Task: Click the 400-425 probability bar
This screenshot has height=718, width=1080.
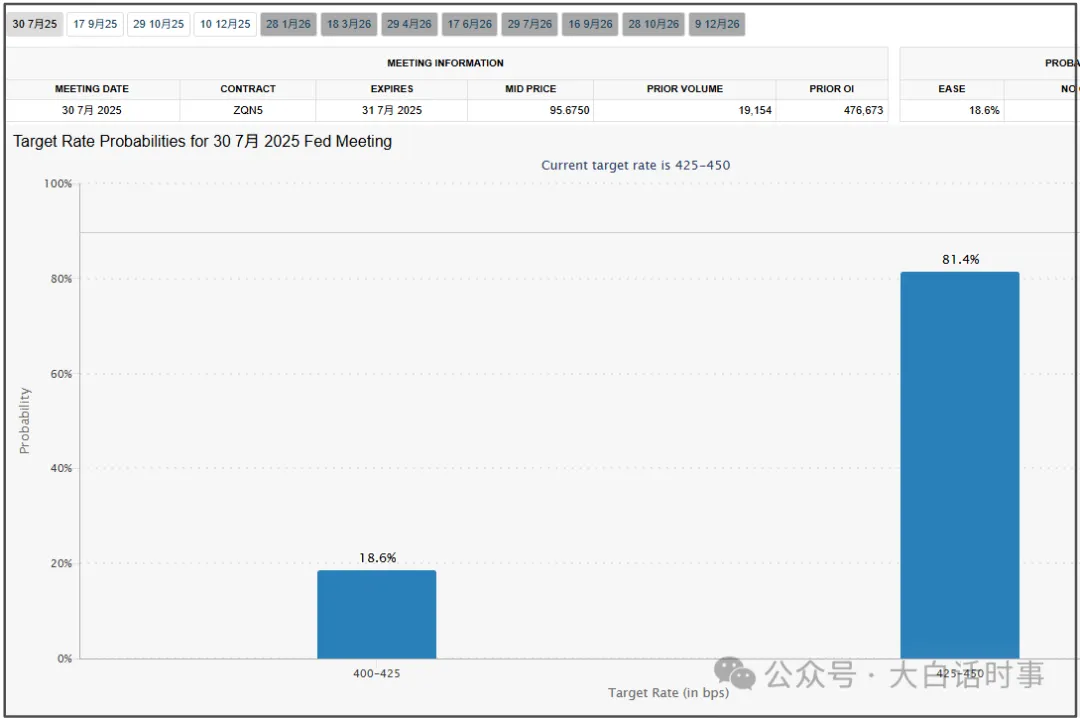Action: tap(377, 614)
